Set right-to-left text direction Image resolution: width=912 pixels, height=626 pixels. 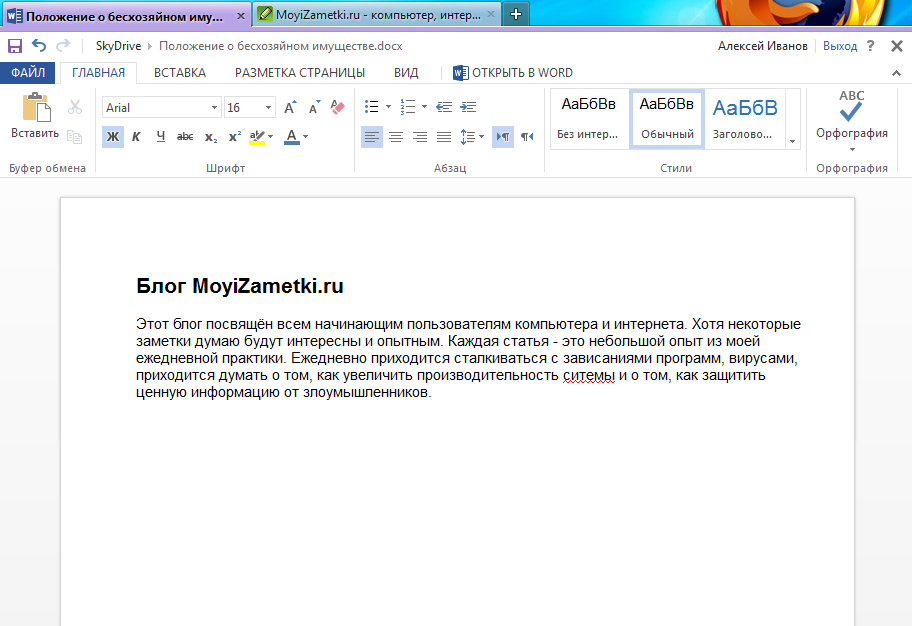pos(527,137)
